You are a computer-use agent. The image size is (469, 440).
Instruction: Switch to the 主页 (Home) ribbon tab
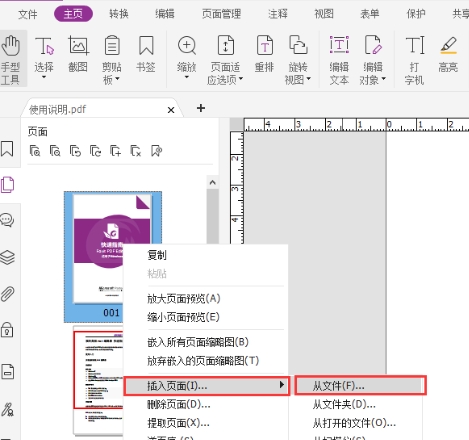click(73, 14)
